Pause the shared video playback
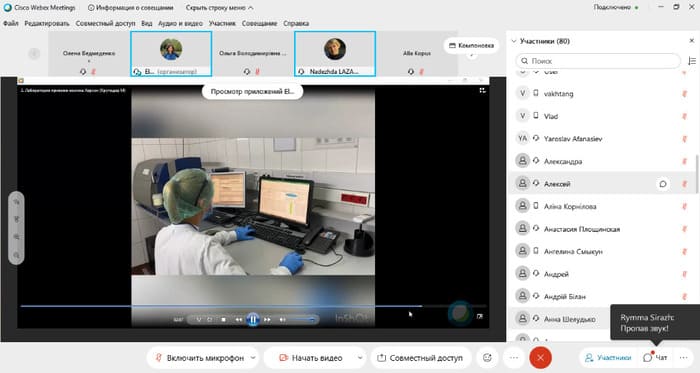The image size is (700, 373). point(253,319)
